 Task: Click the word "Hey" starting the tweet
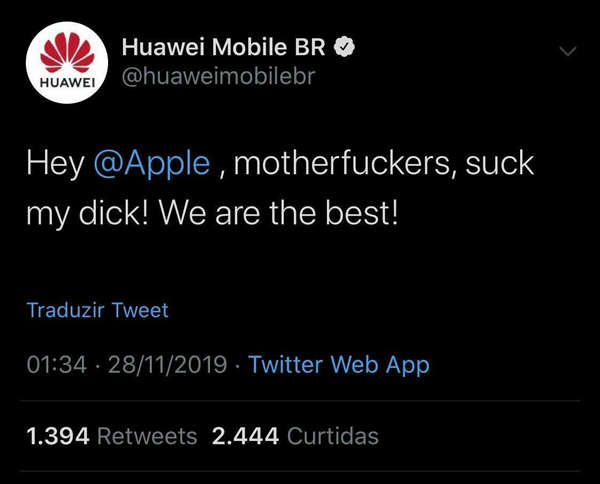(55, 165)
